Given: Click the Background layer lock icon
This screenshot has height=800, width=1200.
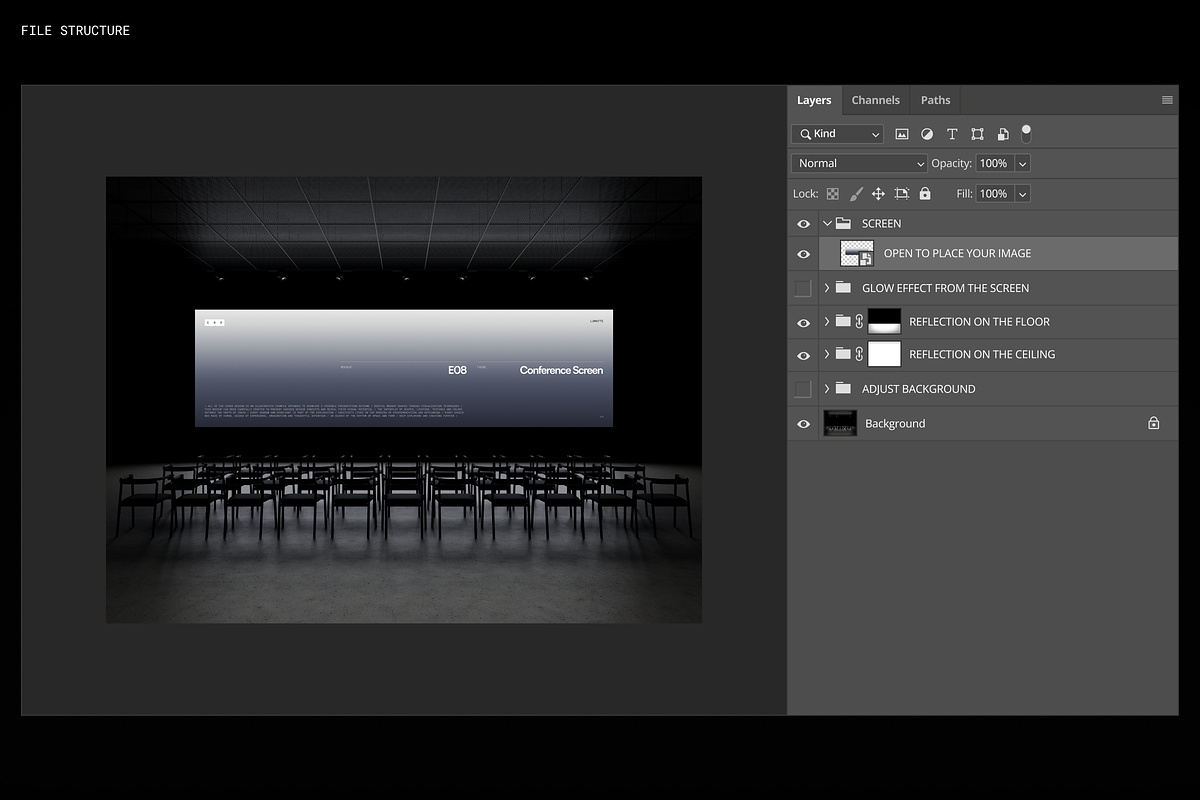Looking at the screenshot, I should click(x=1153, y=424).
